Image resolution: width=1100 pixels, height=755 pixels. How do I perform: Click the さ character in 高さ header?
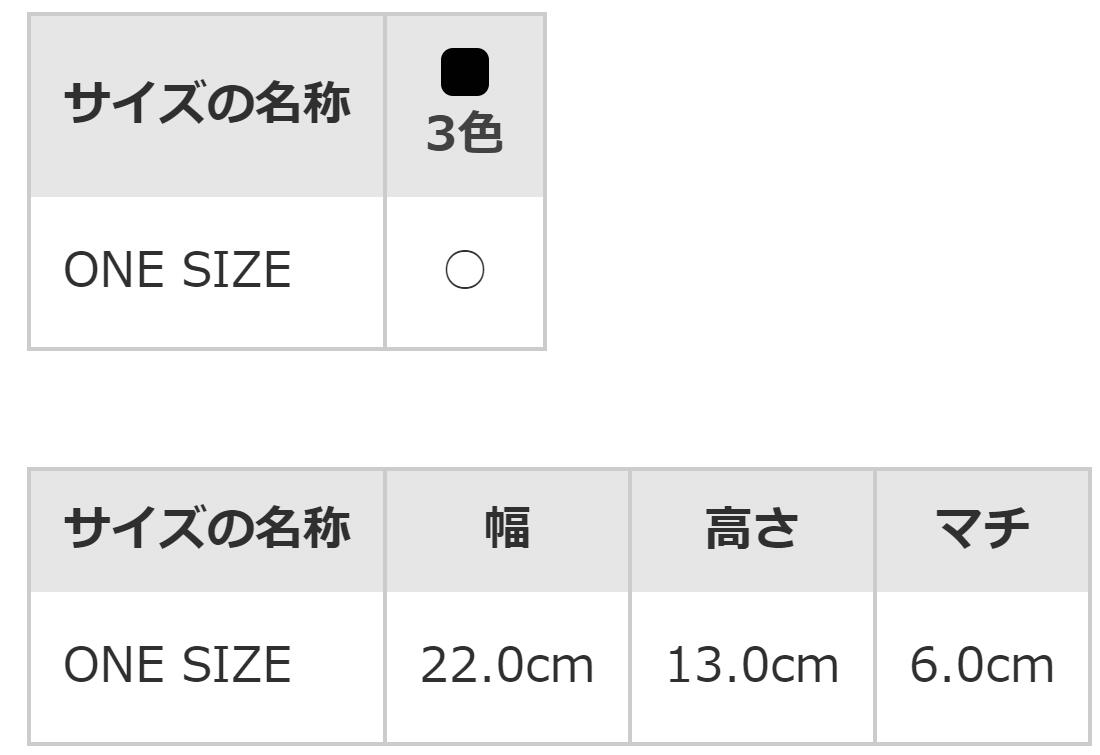click(x=776, y=528)
